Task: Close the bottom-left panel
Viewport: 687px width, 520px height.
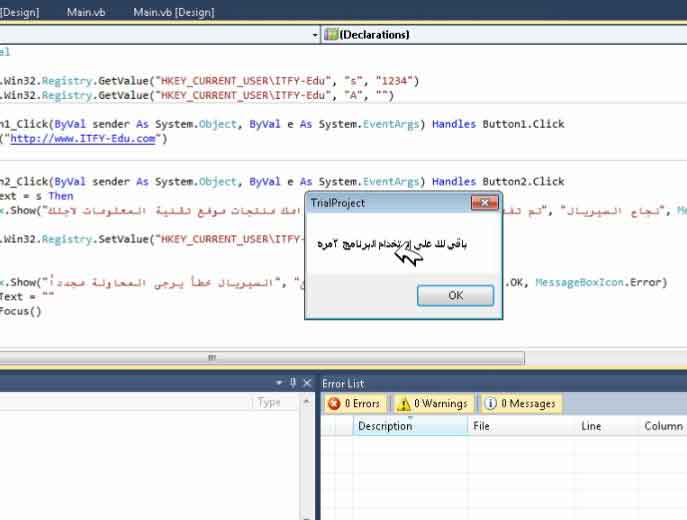Action: tap(307, 383)
